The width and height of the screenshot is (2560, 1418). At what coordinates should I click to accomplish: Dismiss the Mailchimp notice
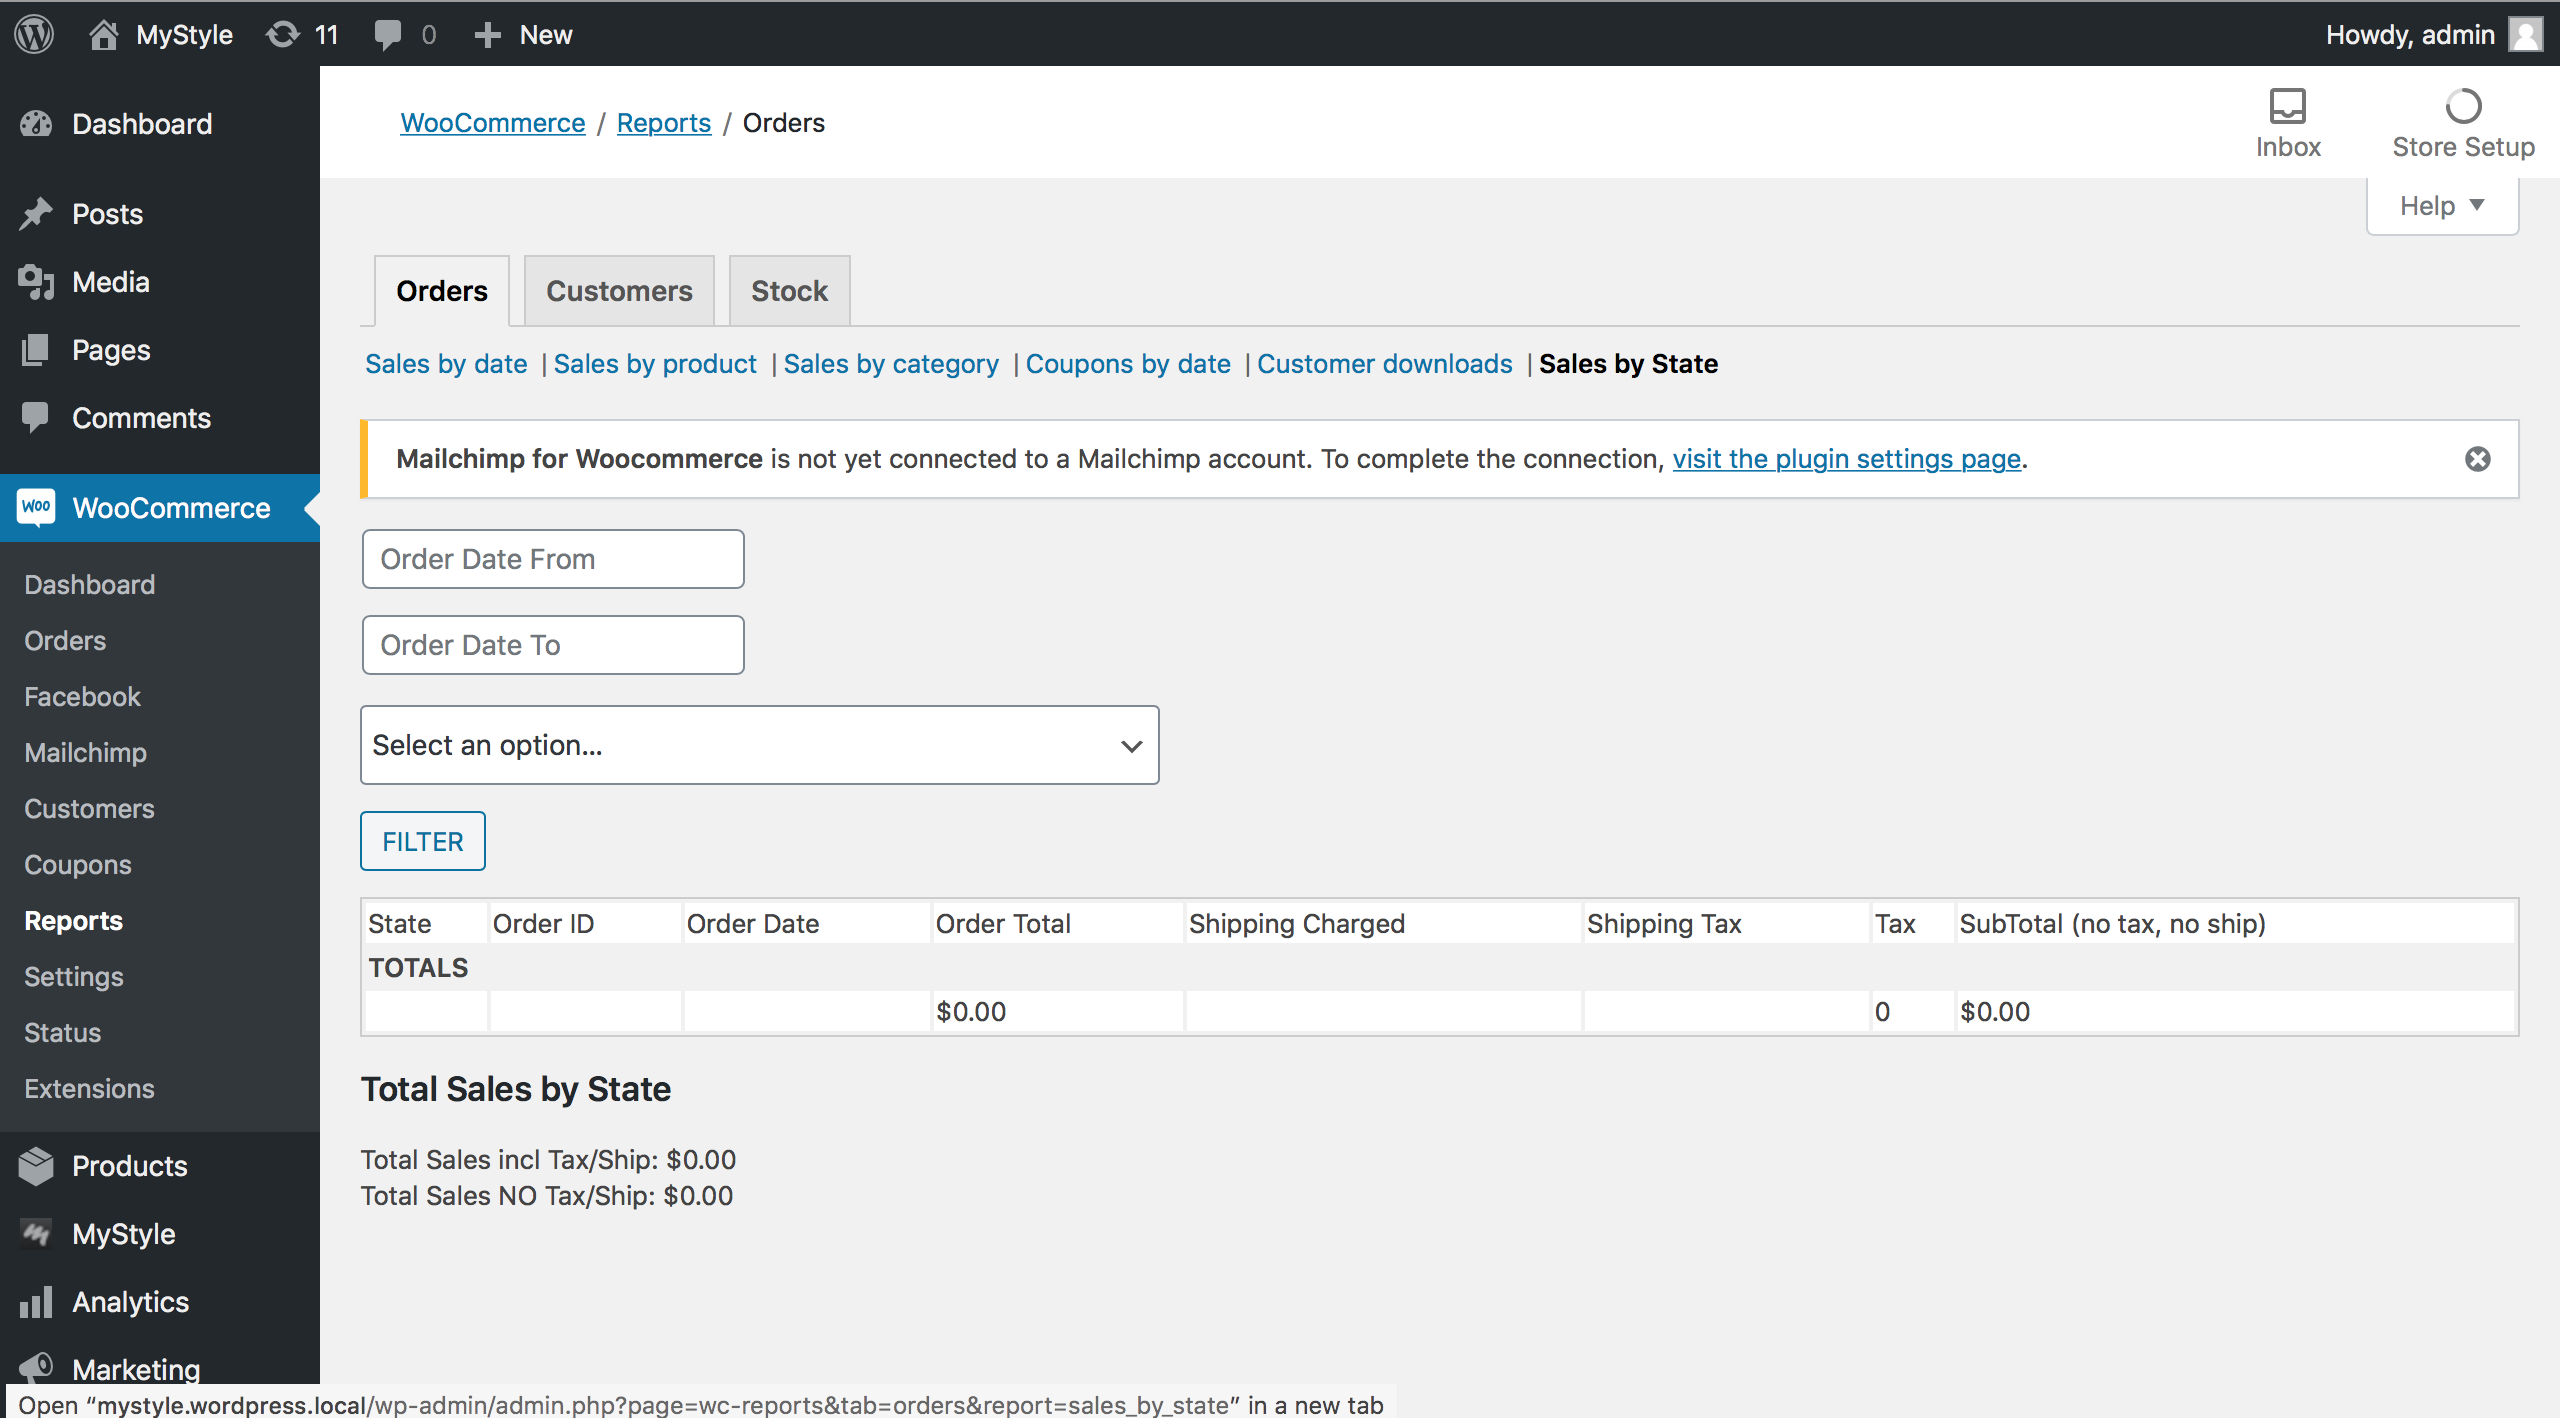(2477, 459)
